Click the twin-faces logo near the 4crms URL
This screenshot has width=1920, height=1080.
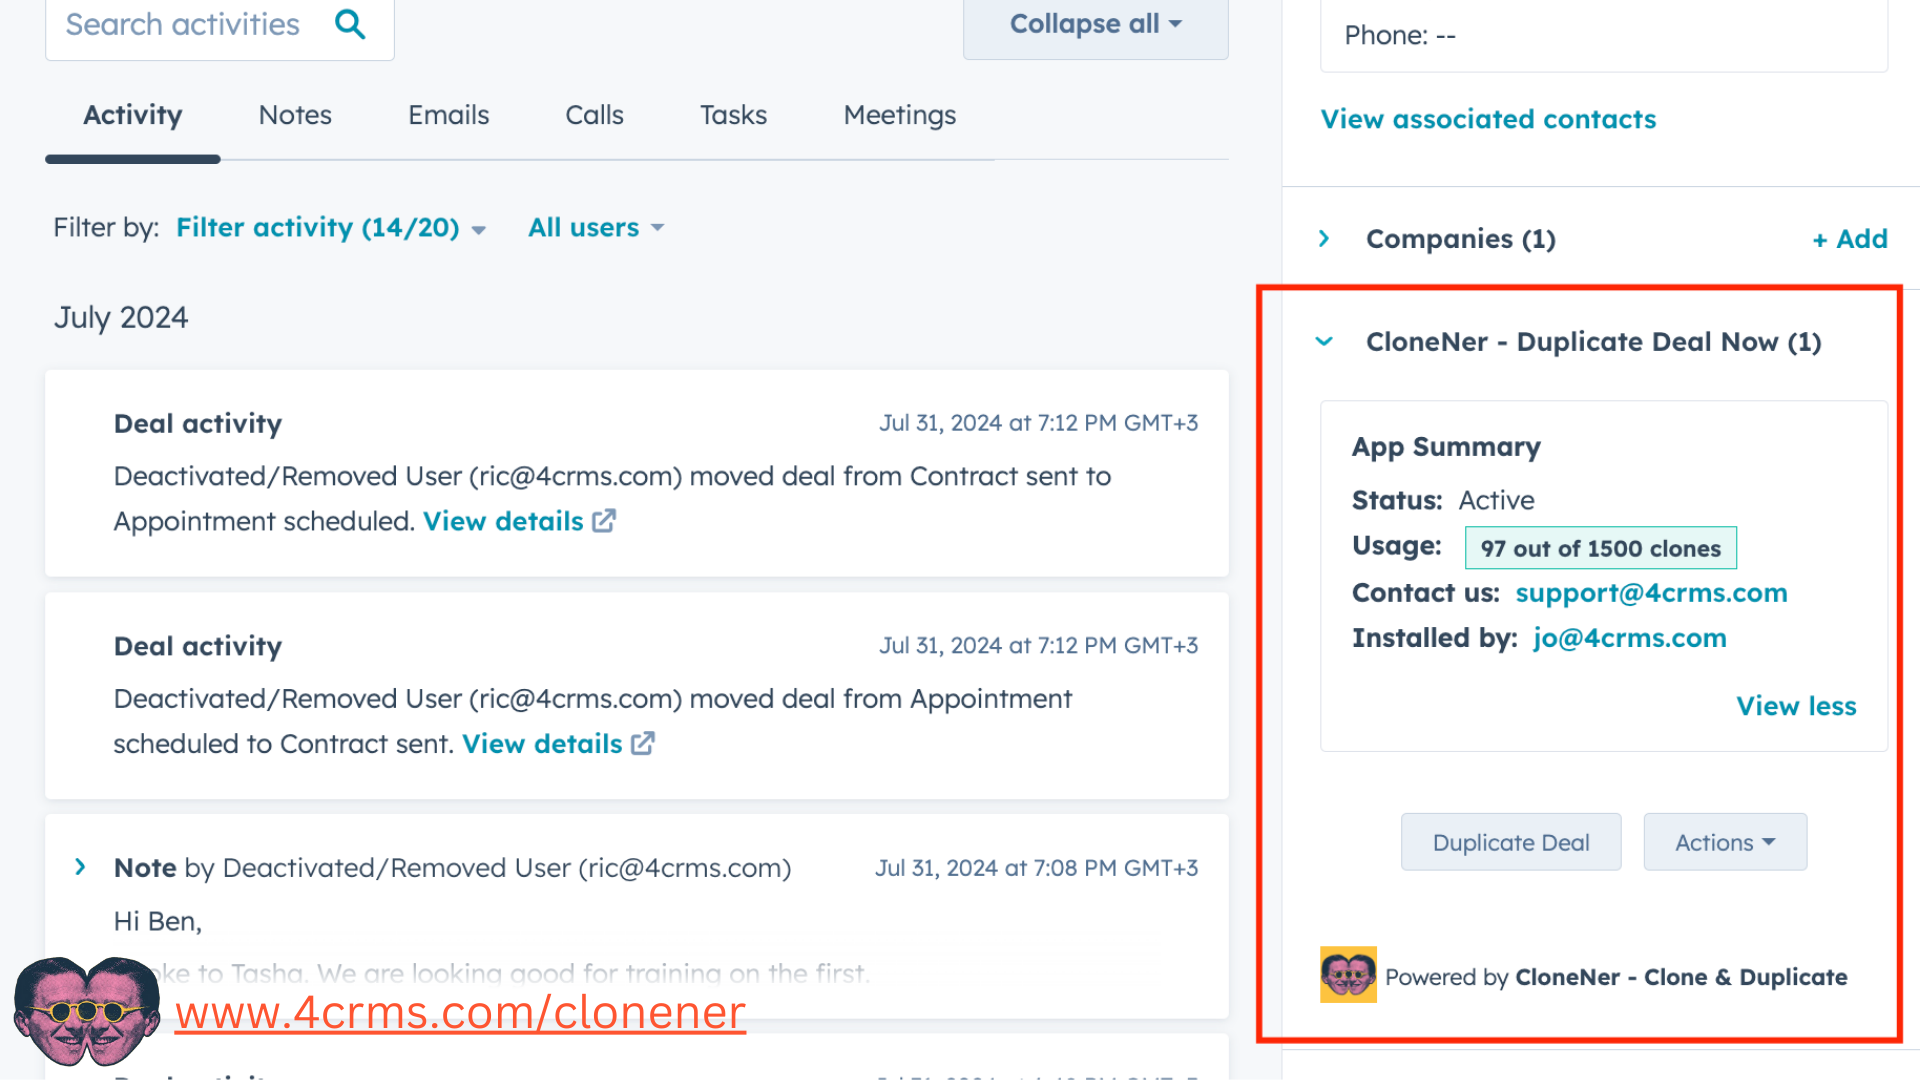87,1011
